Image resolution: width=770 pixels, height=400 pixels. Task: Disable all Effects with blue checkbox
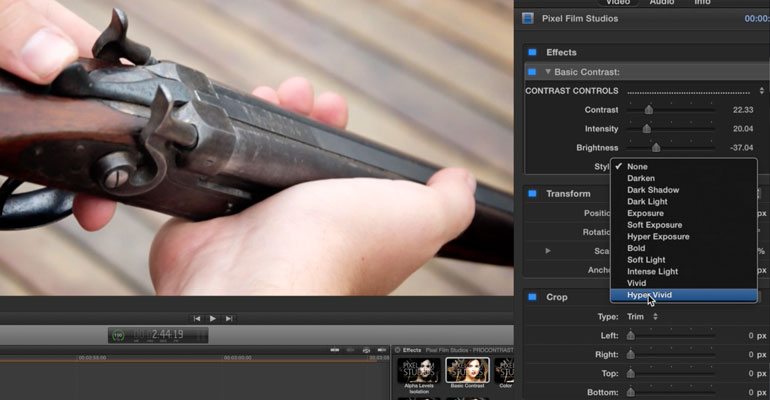532,52
